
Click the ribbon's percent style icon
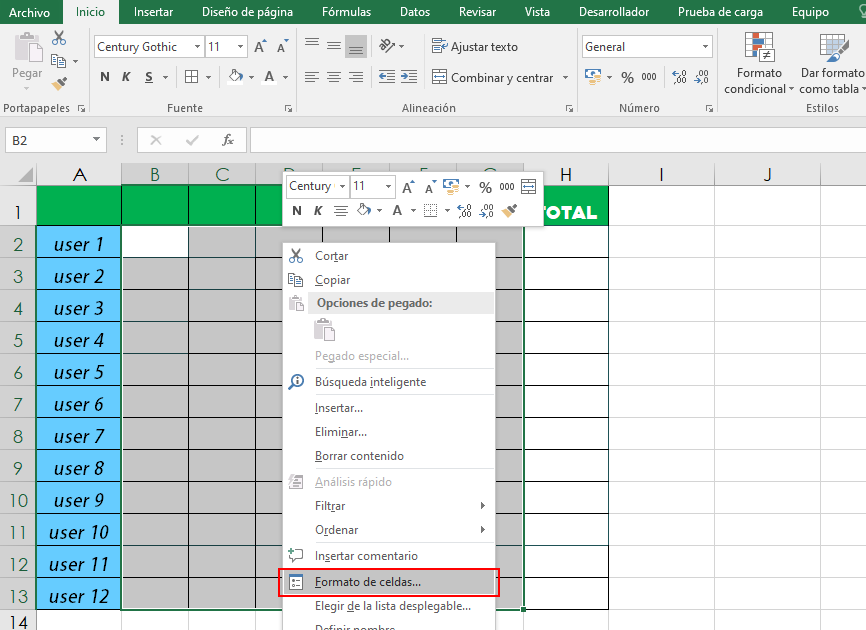click(627, 77)
